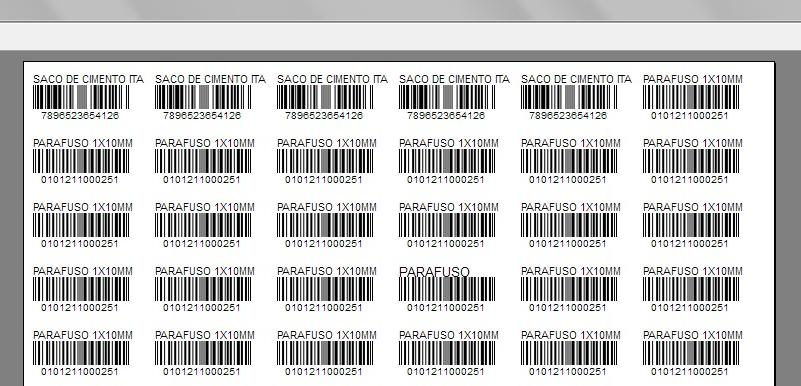
Task: Click the dark gray margin left of the page
Action: coord(11,220)
